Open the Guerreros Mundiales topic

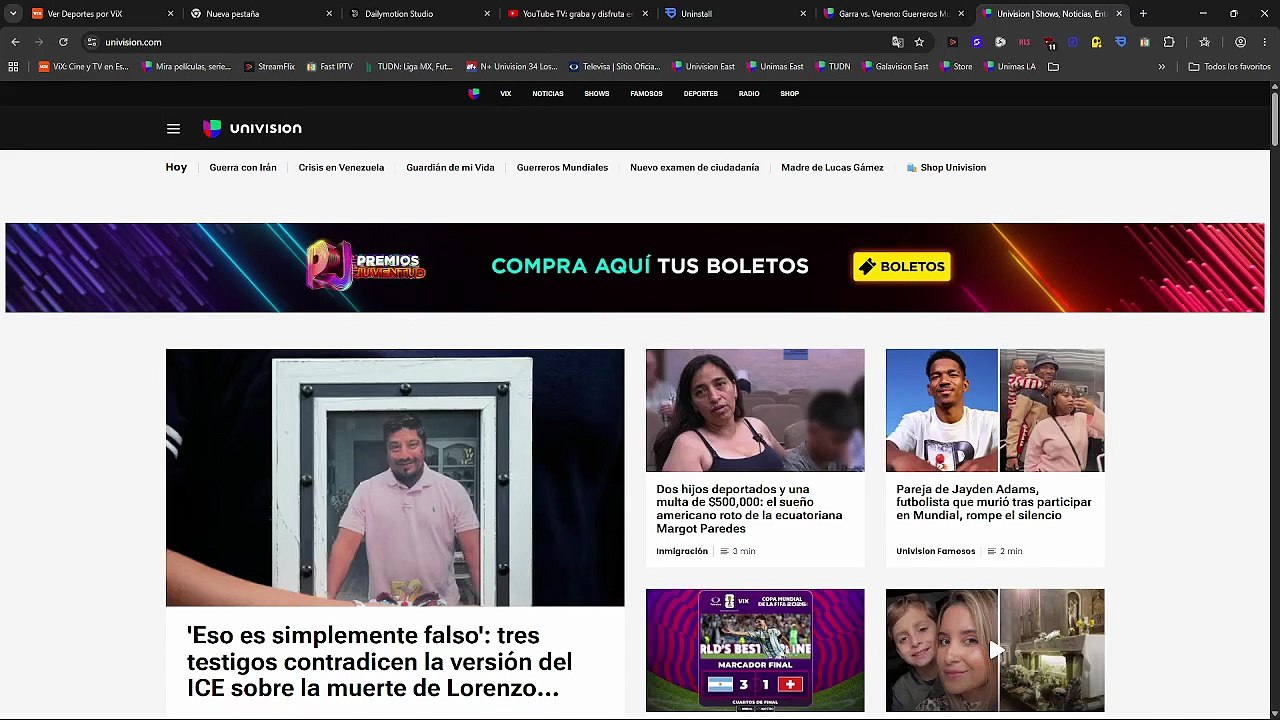562,167
